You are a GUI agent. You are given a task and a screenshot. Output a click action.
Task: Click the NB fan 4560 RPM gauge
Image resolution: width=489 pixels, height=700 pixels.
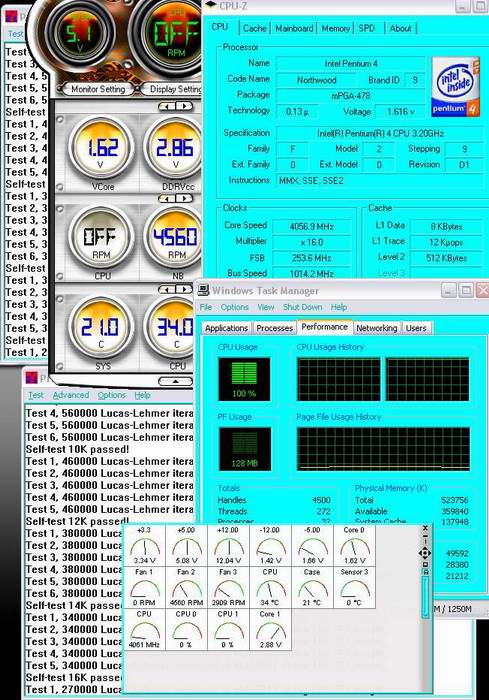pos(173,239)
